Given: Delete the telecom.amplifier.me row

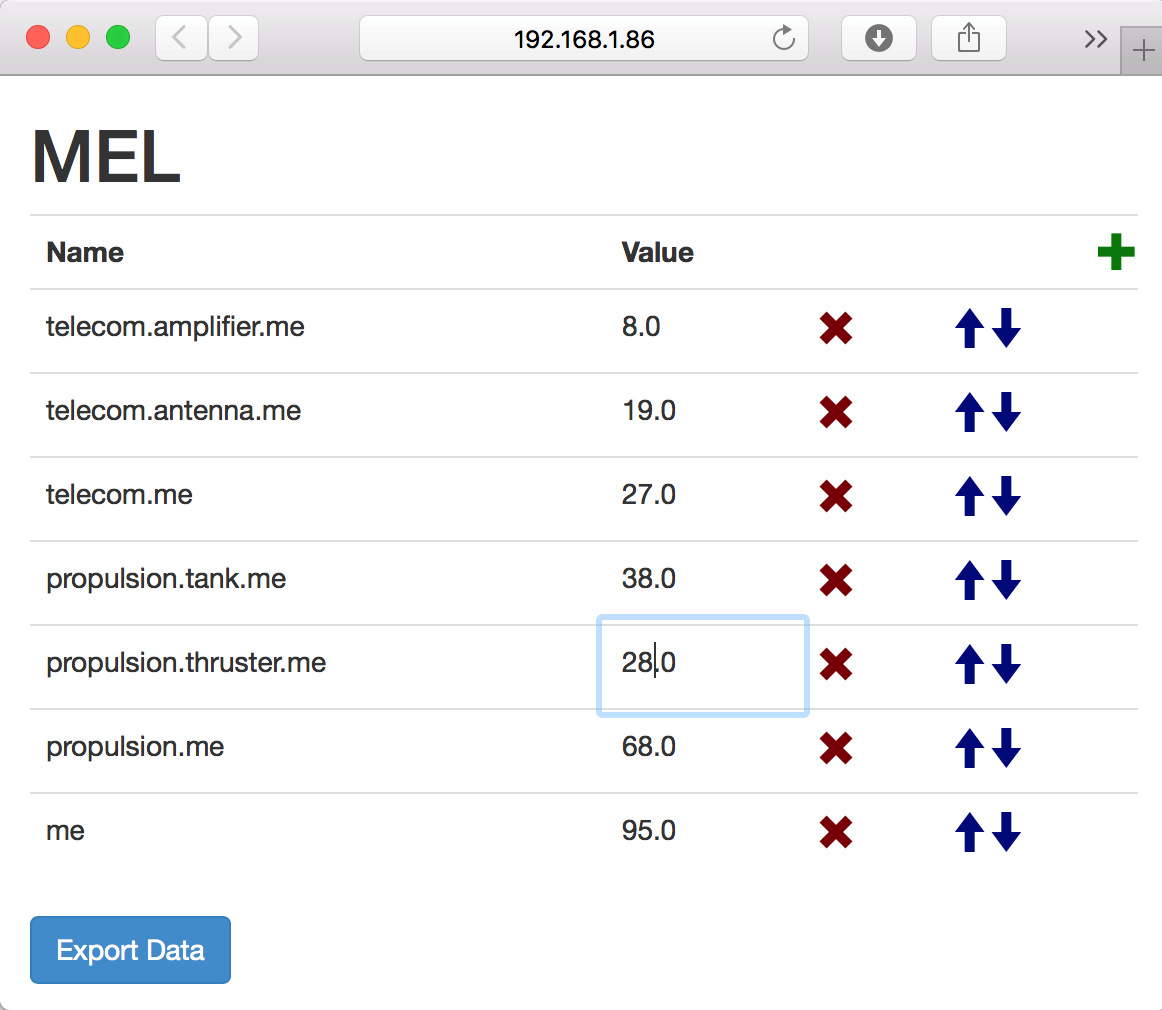Looking at the screenshot, I should point(835,328).
